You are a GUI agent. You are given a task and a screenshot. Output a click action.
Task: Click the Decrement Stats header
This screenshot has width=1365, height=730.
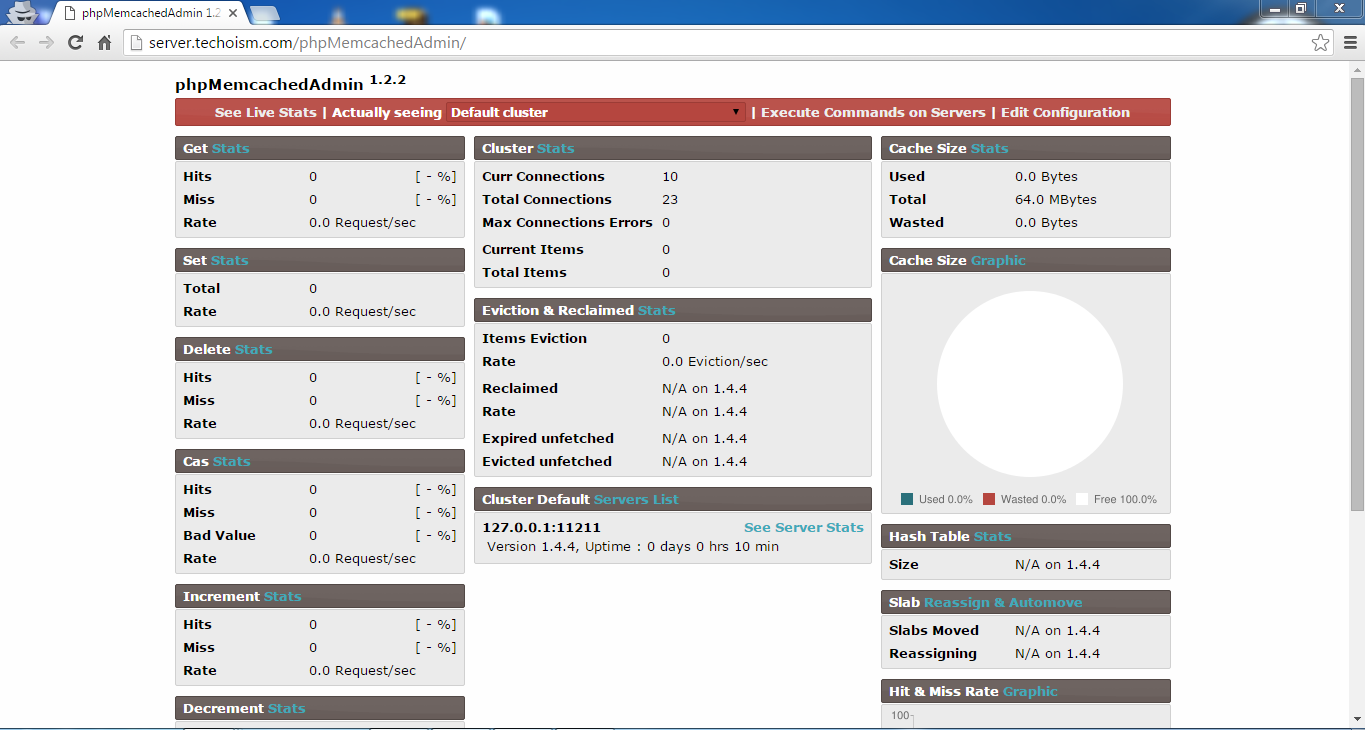[320, 708]
